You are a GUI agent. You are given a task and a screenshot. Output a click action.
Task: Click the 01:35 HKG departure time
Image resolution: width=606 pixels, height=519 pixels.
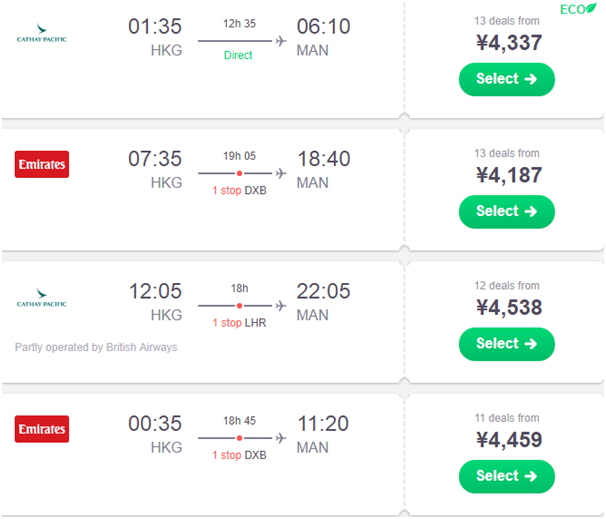[x=155, y=27]
